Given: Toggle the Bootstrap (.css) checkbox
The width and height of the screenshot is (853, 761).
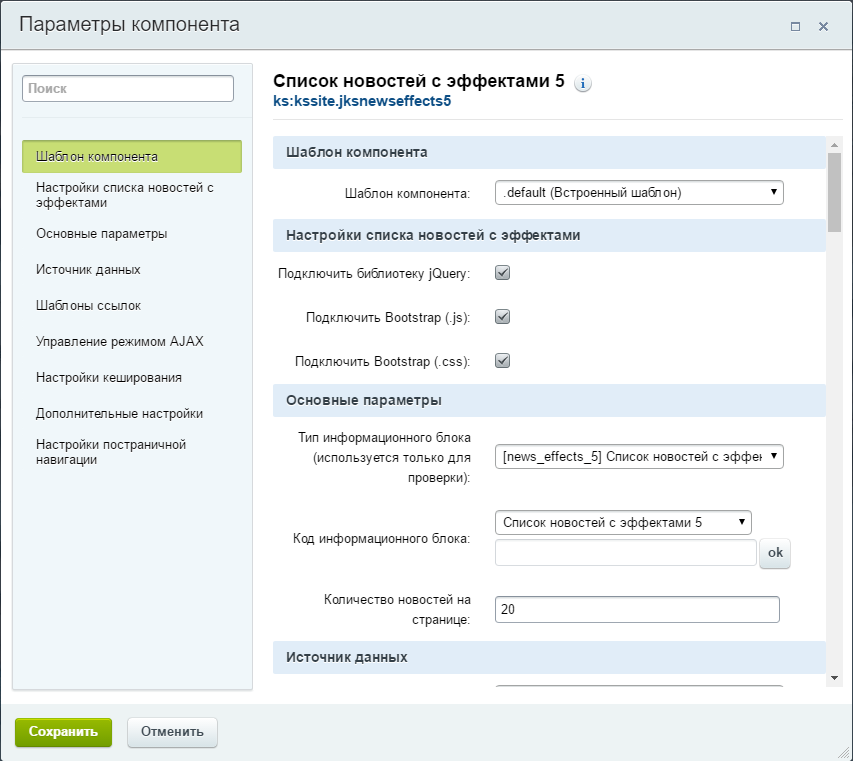Looking at the screenshot, I should pos(502,361).
